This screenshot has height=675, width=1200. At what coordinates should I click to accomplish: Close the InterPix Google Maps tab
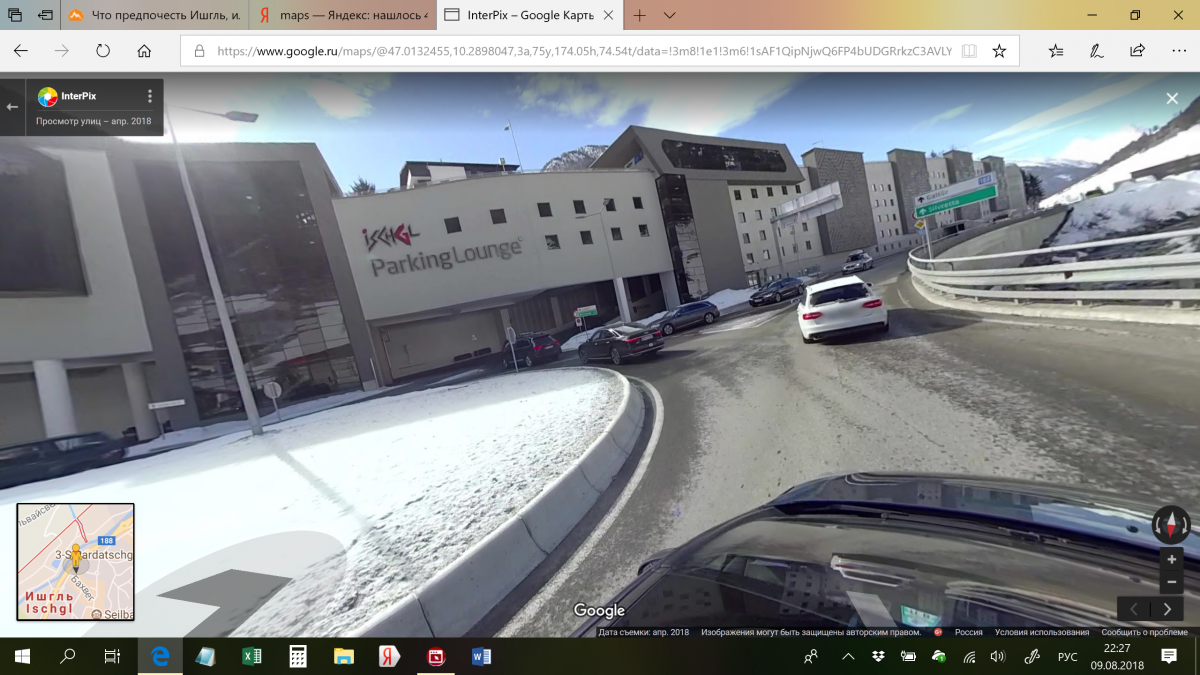coord(608,15)
